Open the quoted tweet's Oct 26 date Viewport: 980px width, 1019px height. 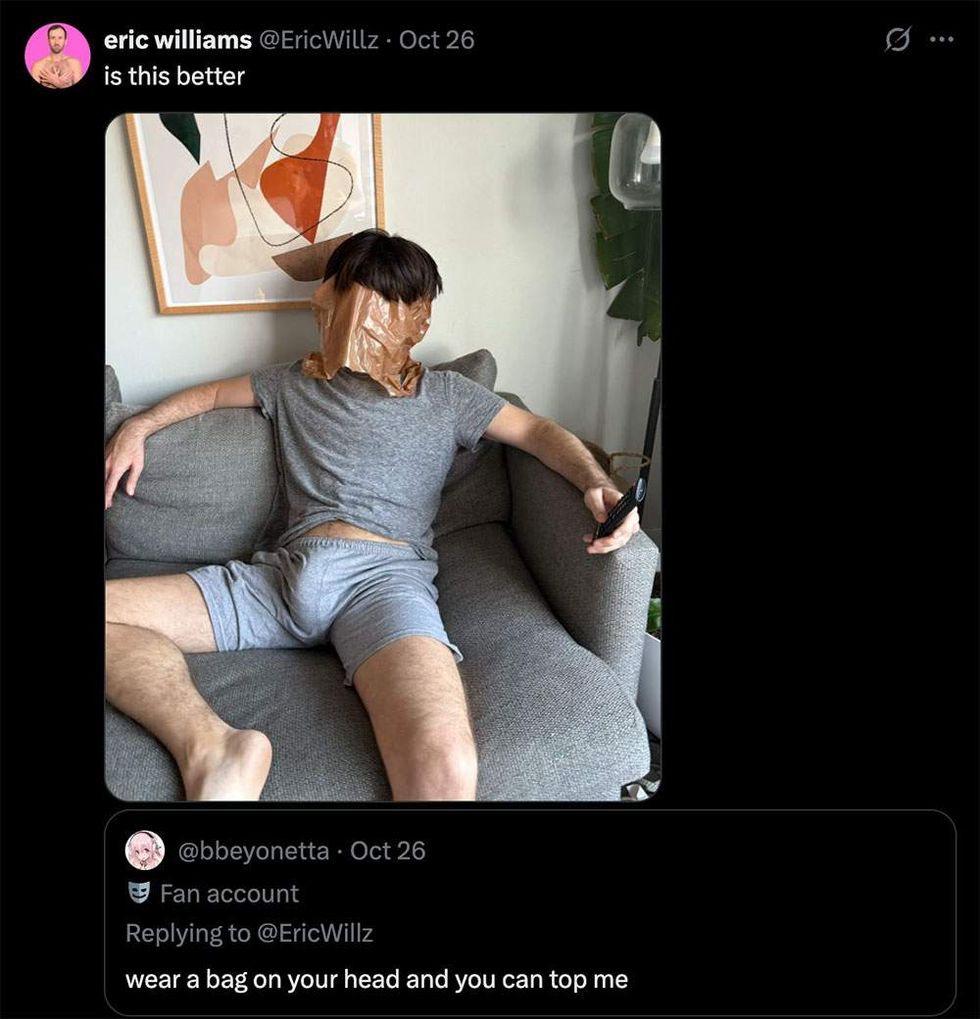pos(387,851)
